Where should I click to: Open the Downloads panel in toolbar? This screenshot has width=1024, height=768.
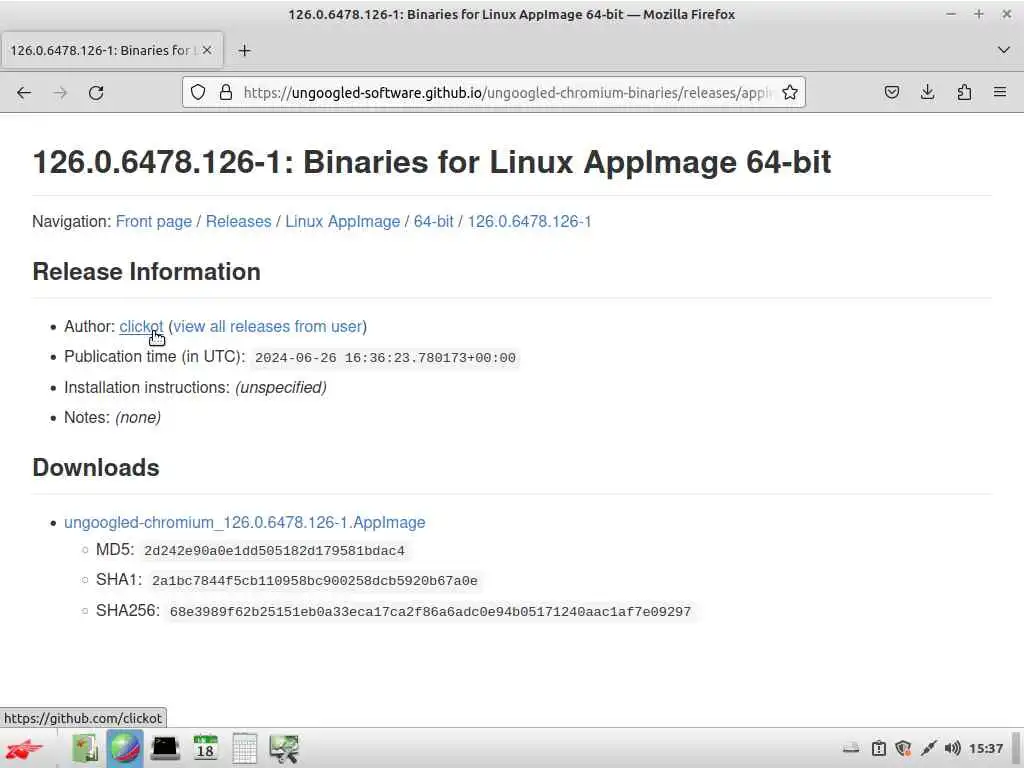click(927, 92)
